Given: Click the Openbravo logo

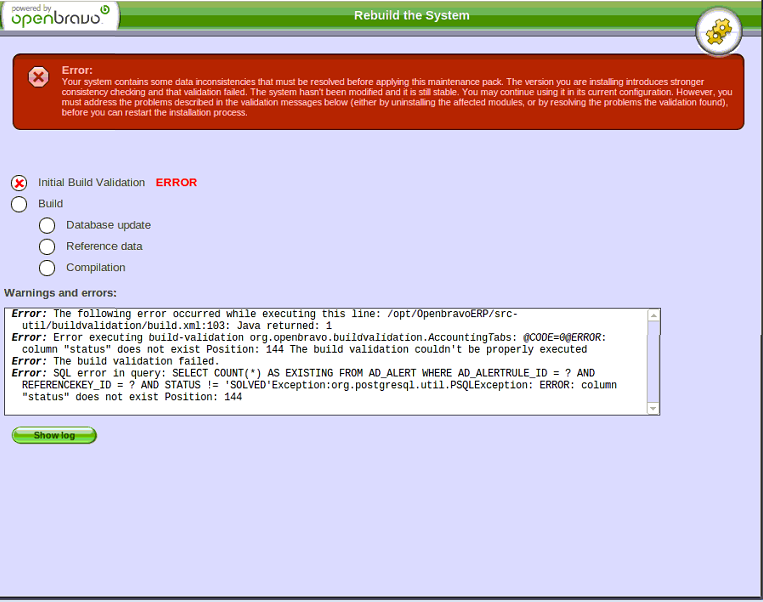Looking at the screenshot, I should [x=60, y=15].
